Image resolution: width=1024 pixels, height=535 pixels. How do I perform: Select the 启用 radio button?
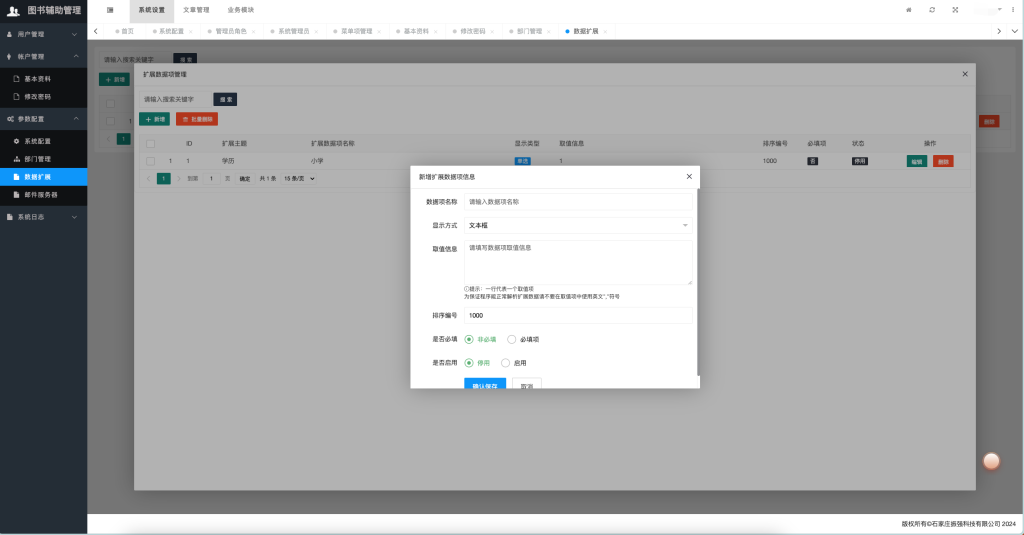click(x=506, y=363)
